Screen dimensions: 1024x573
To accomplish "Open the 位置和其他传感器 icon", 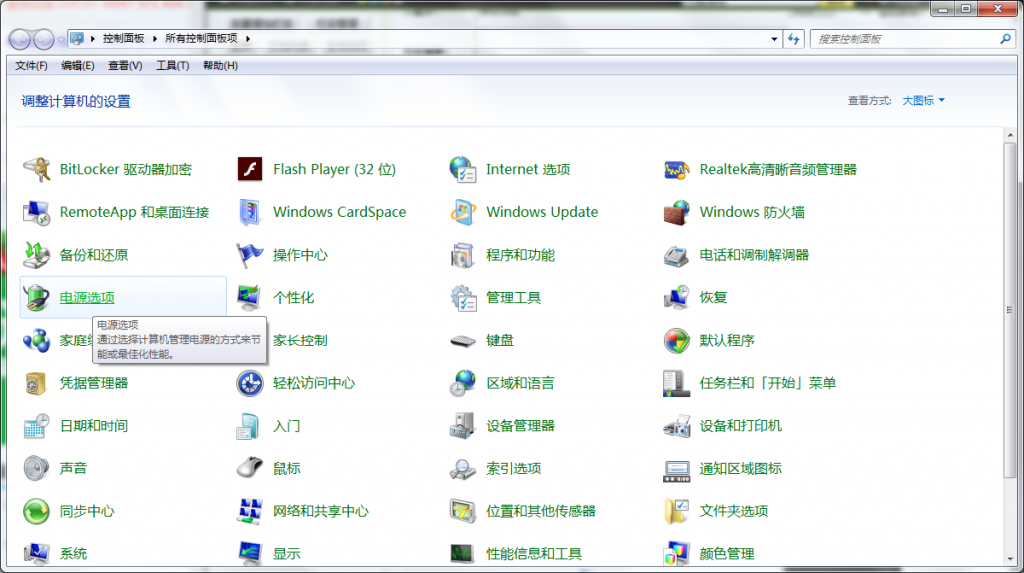I will coord(462,512).
